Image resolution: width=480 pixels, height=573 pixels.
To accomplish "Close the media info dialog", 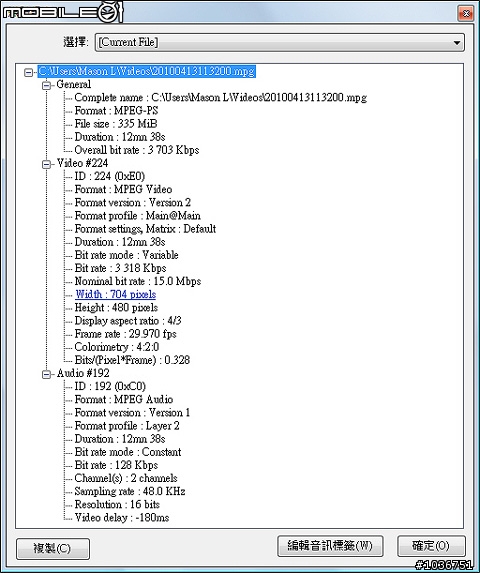I will tap(466, 14).
